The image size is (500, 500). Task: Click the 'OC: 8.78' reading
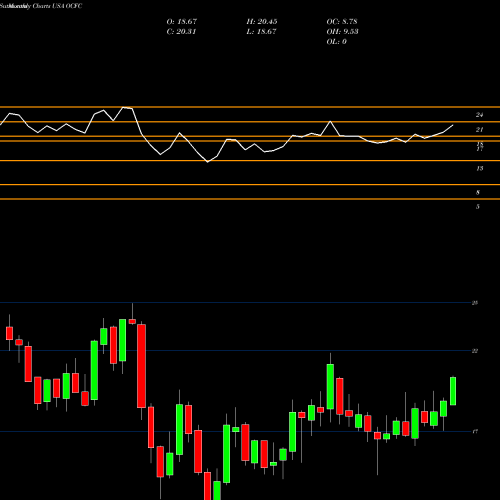342,22
